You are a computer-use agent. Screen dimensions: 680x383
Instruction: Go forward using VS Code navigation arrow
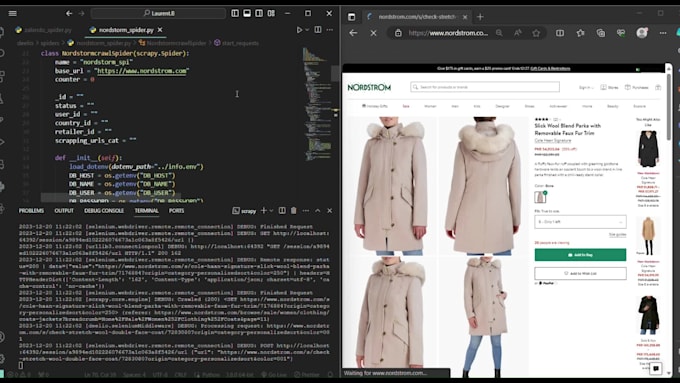pos(81,13)
